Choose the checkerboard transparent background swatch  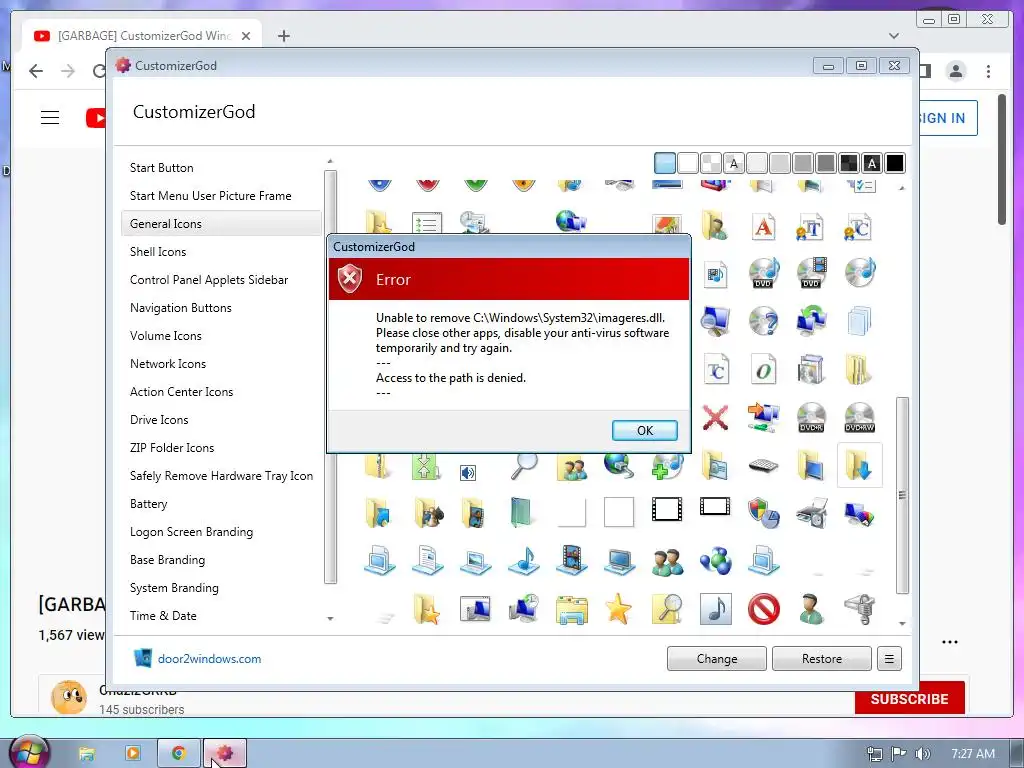tap(711, 163)
